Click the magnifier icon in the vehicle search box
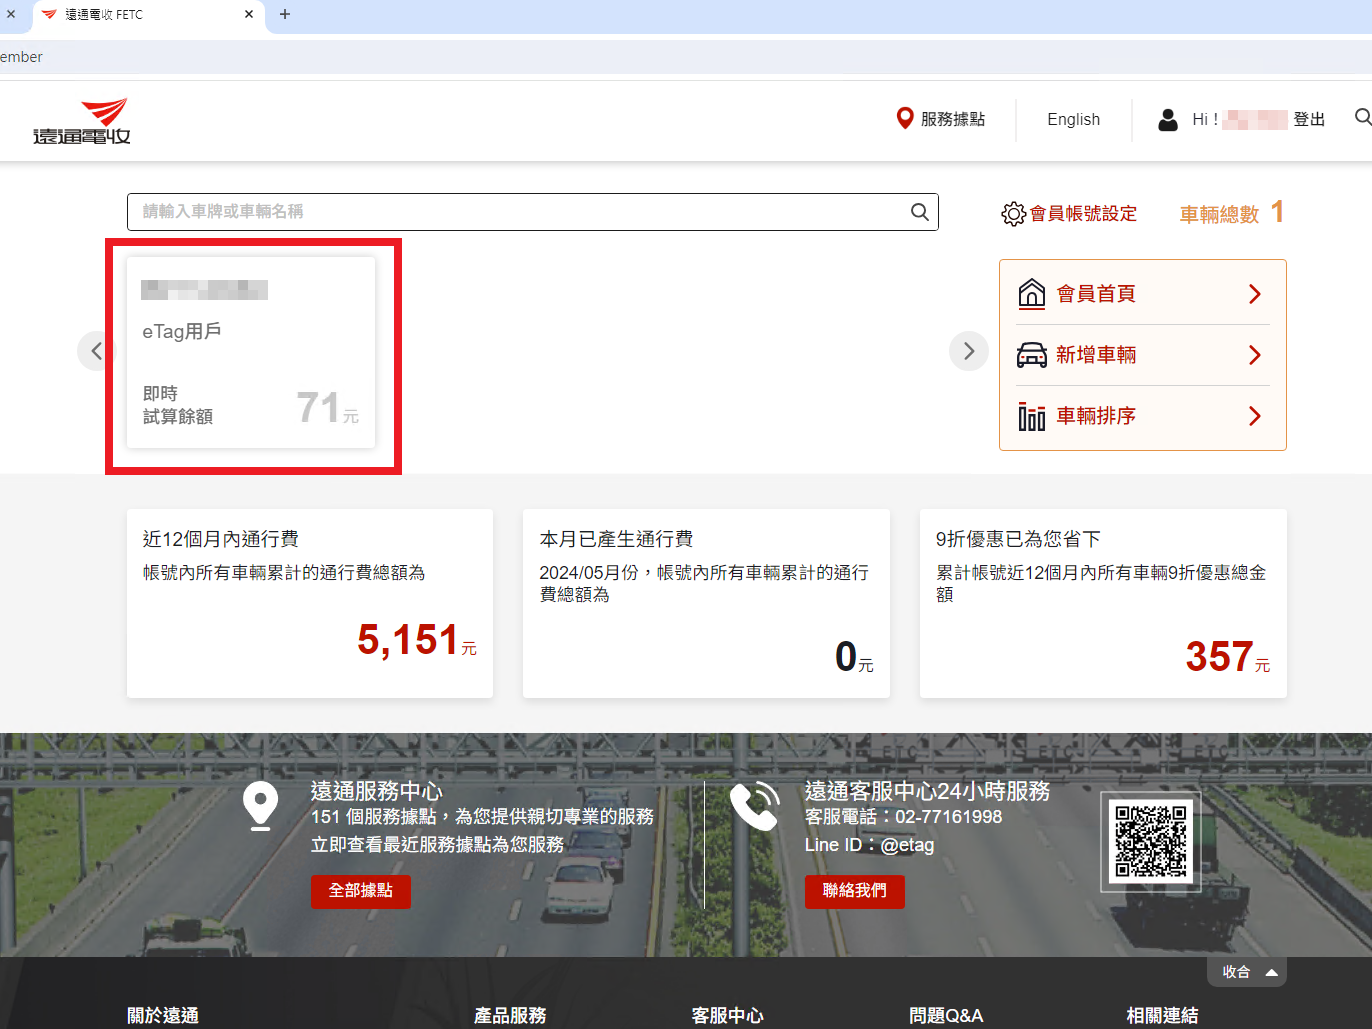The image size is (1372, 1029). click(919, 212)
